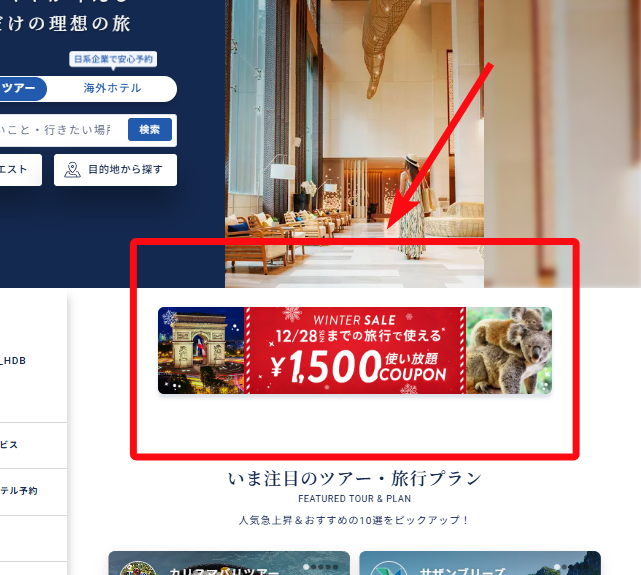This screenshot has width=641, height=575.
Task: Open the カリスマバリツアー tour card
Action: (x=229, y=563)
